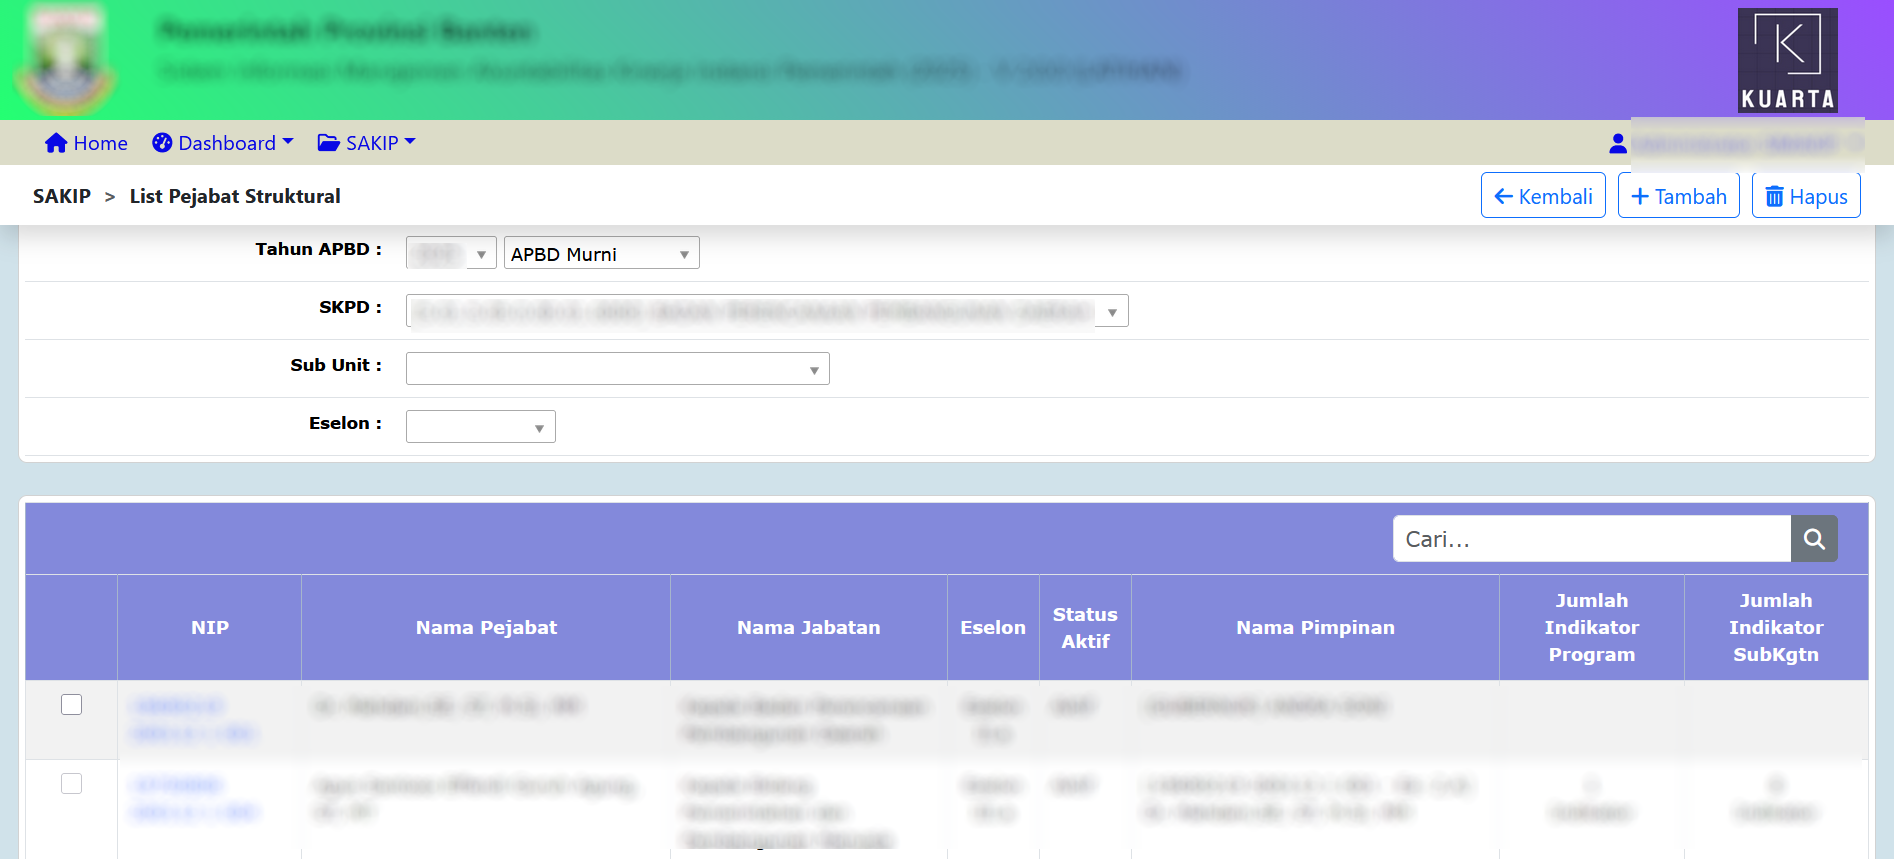The width and height of the screenshot is (1894, 859).
Task: Click the NIP column header
Action: click(210, 628)
